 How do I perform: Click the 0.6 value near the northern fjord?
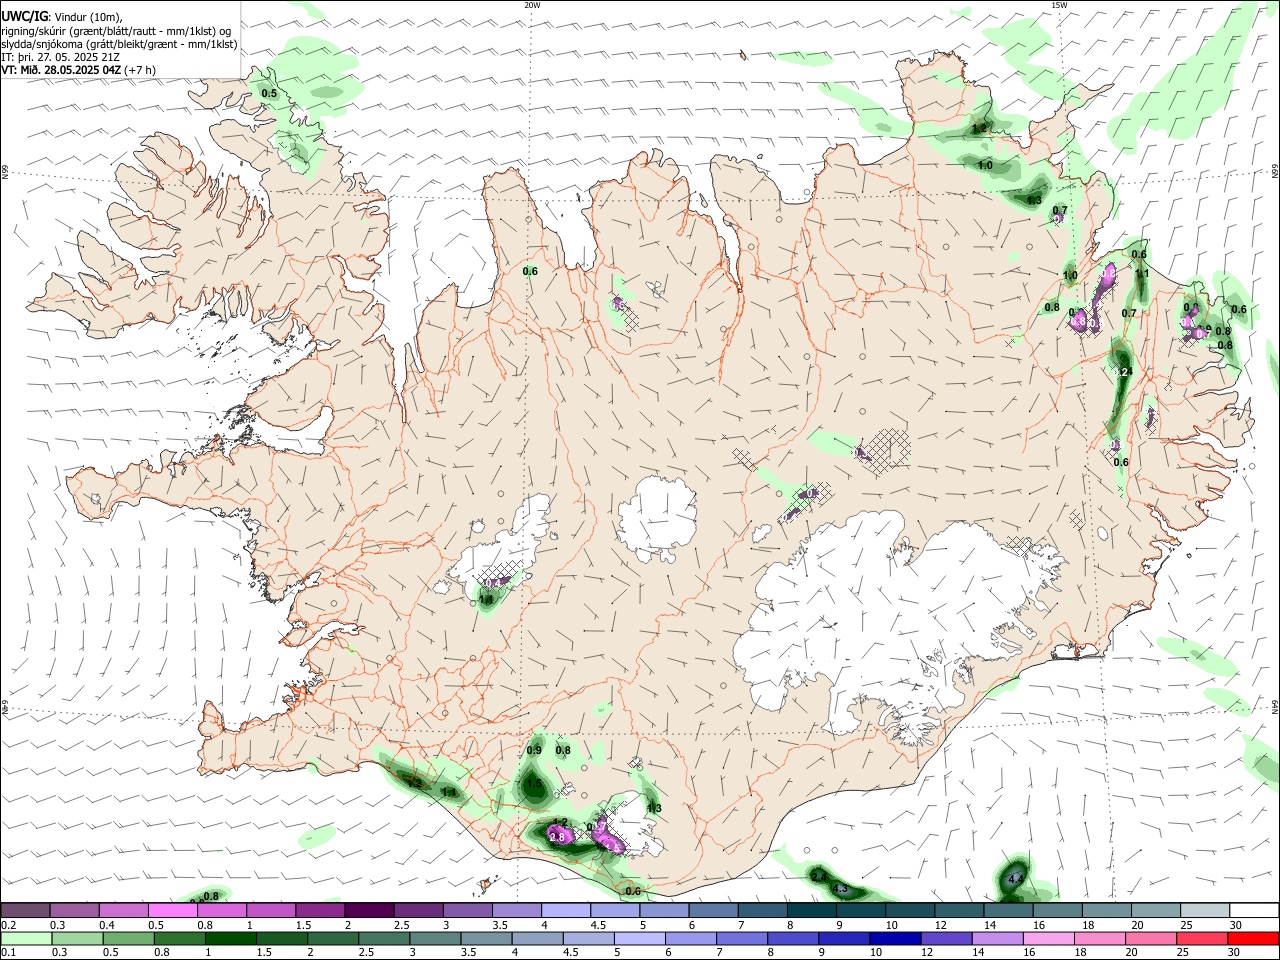click(530, 271)
